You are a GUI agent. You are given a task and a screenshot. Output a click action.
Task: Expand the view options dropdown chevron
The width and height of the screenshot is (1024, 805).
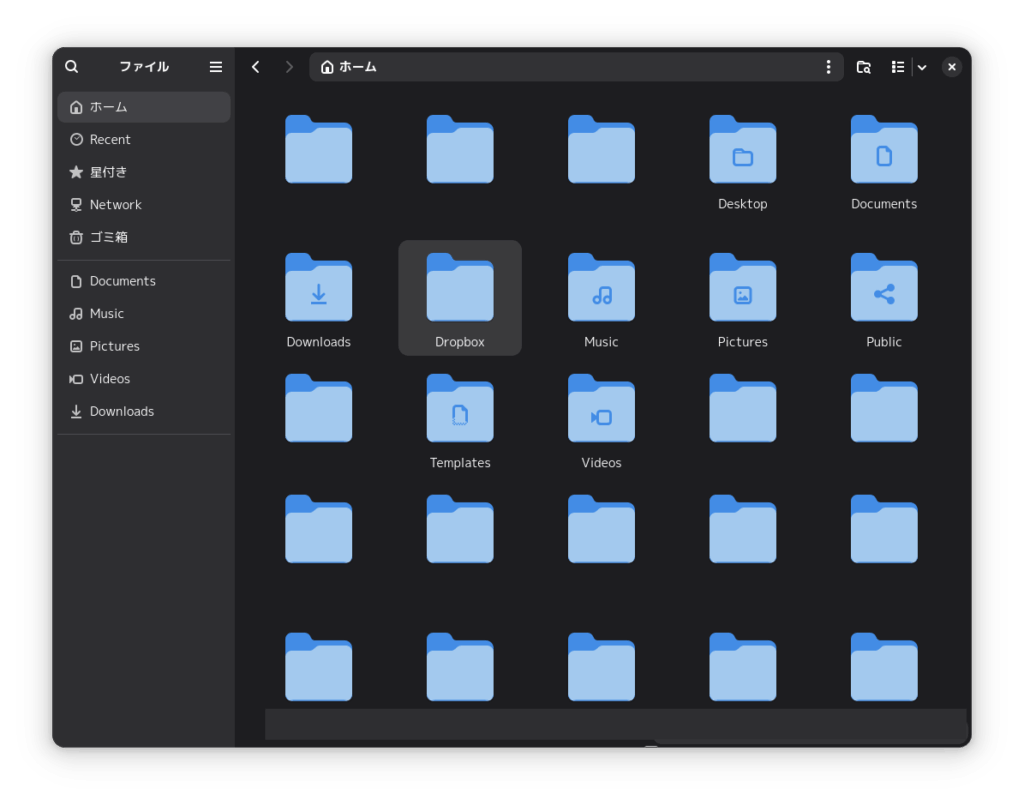pos(922,67)
